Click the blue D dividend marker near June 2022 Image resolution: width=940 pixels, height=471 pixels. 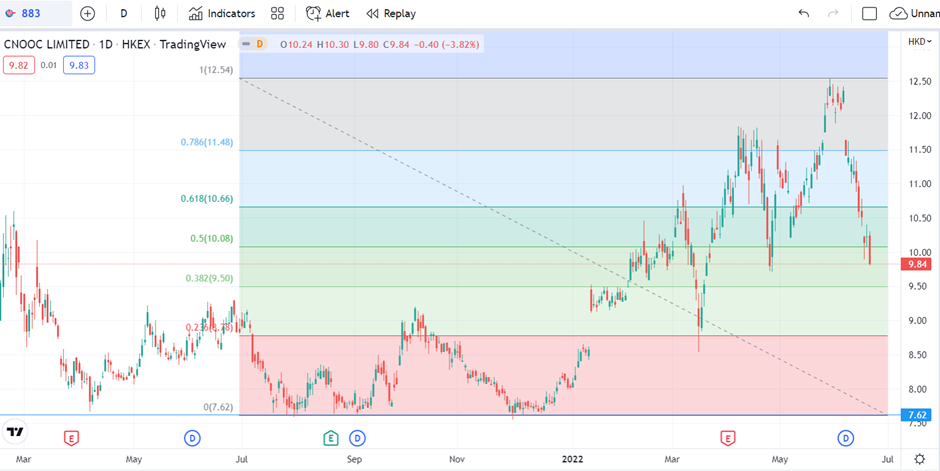[x=846, y=439]
